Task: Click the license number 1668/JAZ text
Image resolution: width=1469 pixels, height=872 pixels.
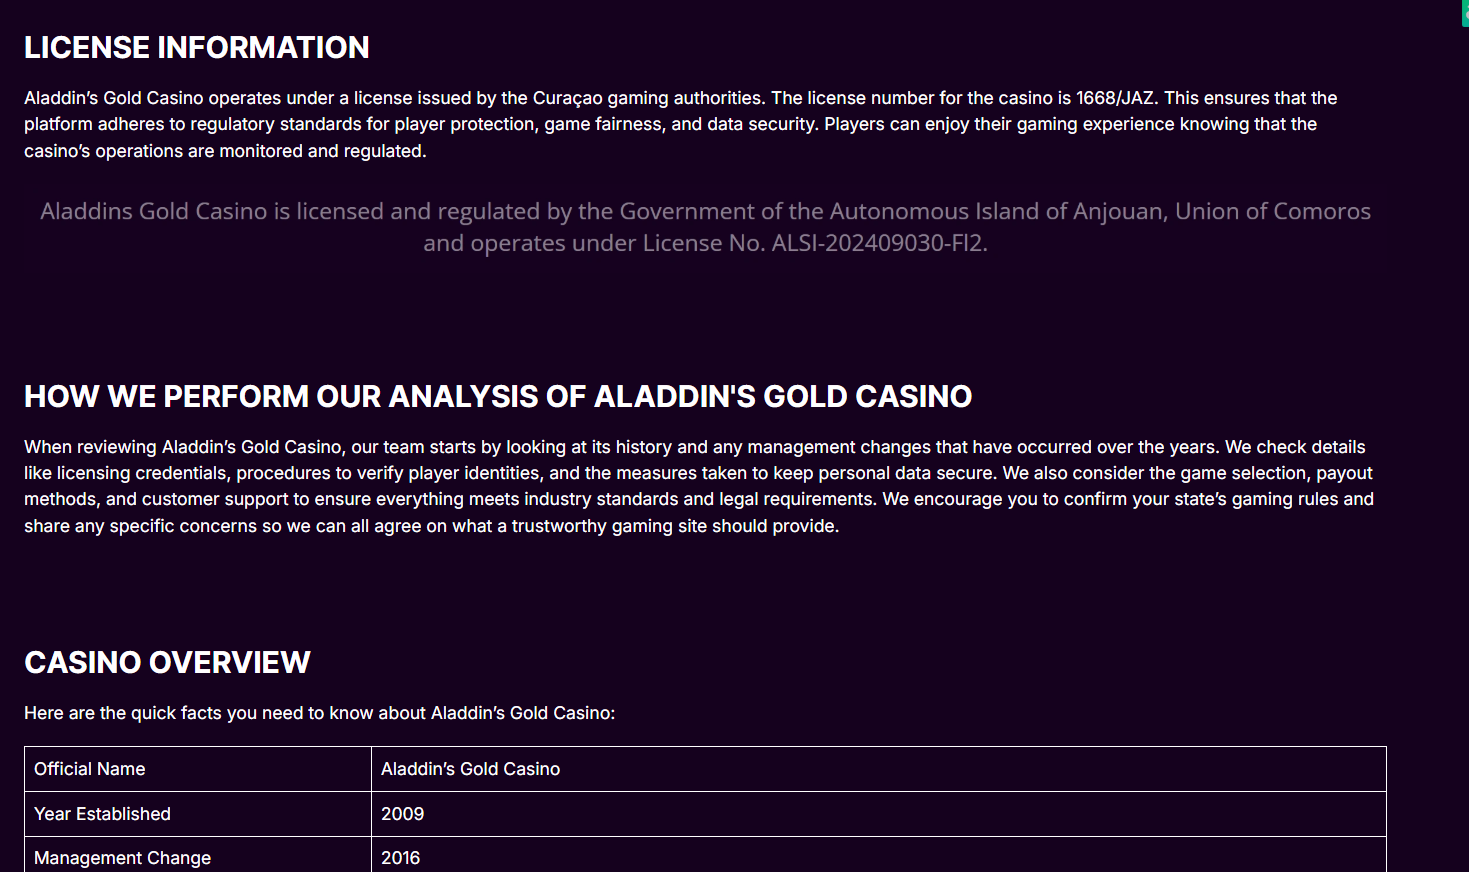Action: coord(1115,98)
